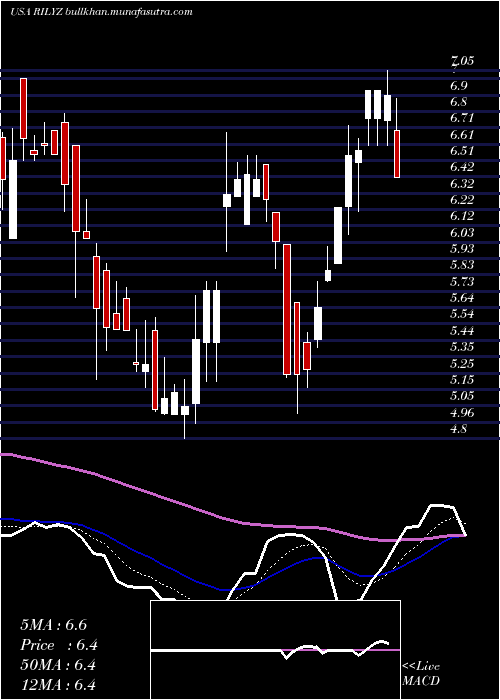Select the 6.71 price level label

click(461, 118)
